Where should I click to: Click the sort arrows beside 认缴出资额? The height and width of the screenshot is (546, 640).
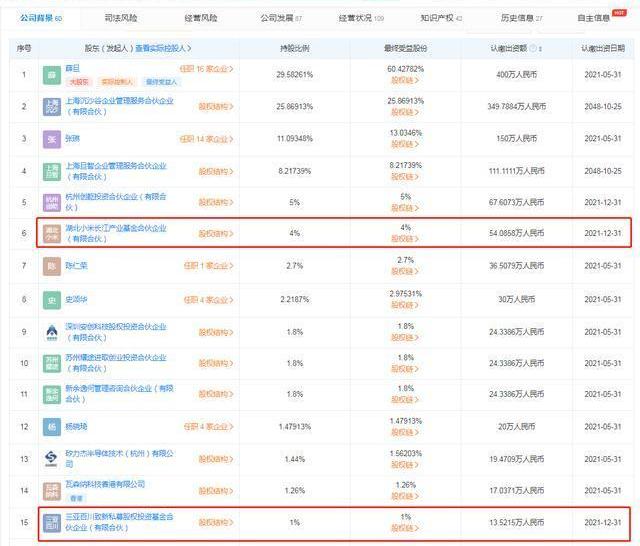coord(540,49)
